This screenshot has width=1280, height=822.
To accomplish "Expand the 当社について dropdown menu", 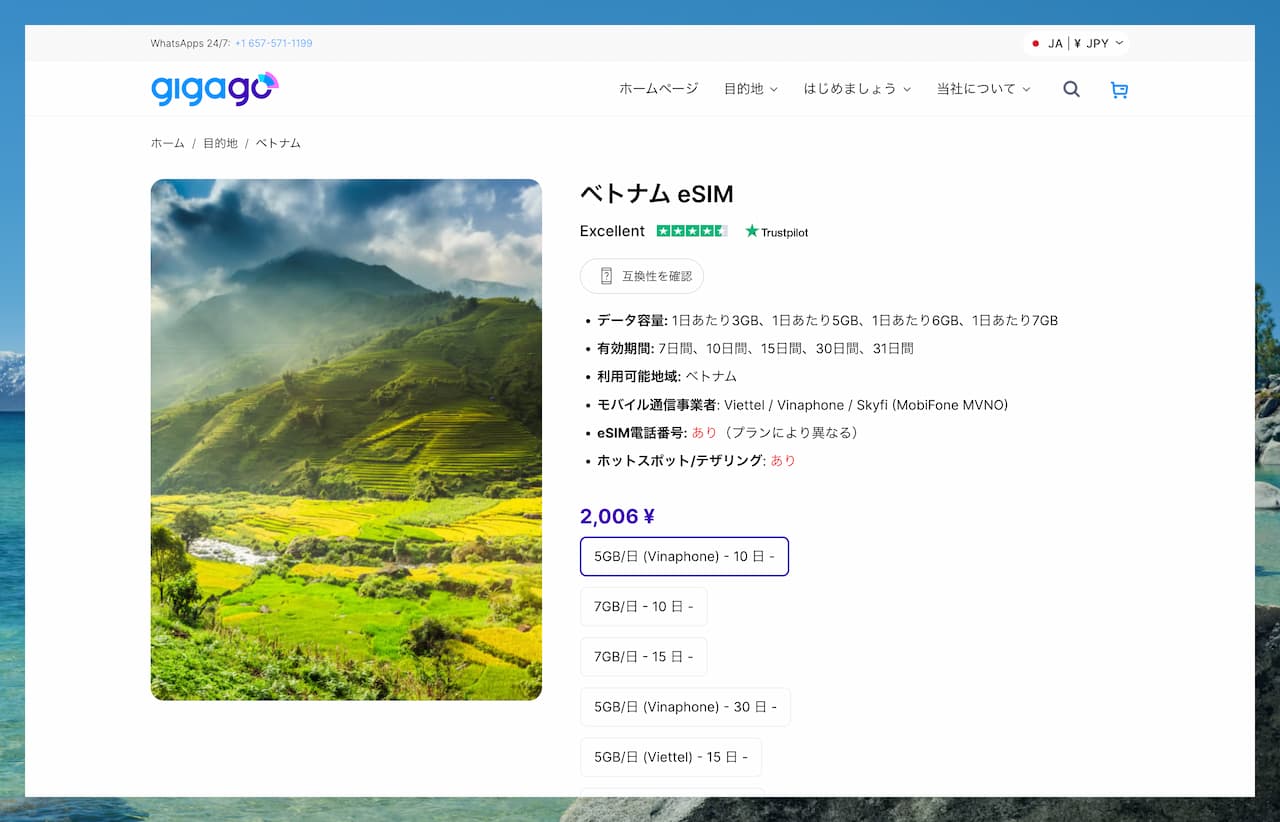I will pyautogui.click(x=982, y=89).
